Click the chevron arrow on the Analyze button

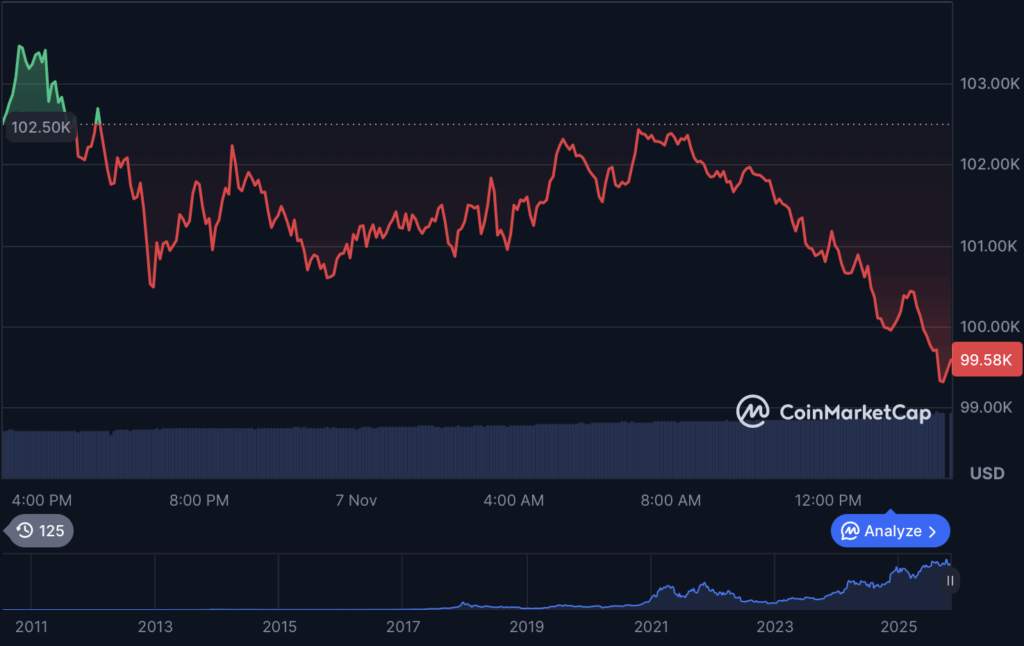(x=933, y=531)
